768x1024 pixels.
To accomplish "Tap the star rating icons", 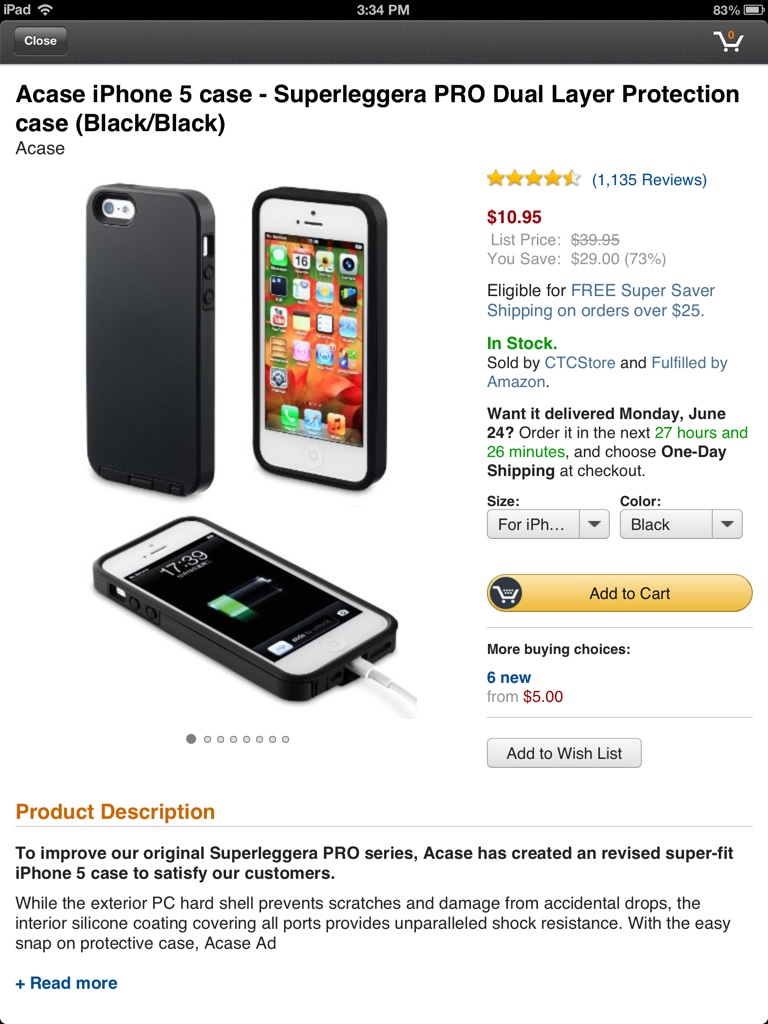I will [x=534, y=178].
